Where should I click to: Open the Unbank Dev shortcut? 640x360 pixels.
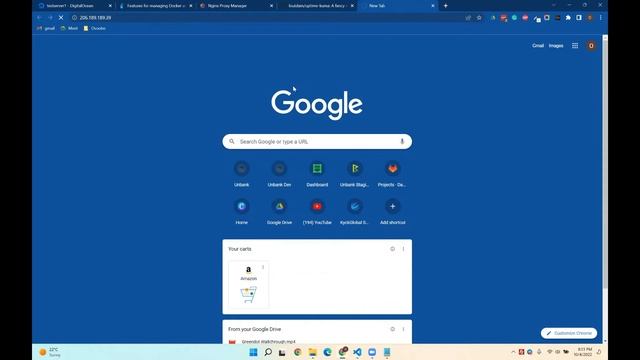pos(279,174)
